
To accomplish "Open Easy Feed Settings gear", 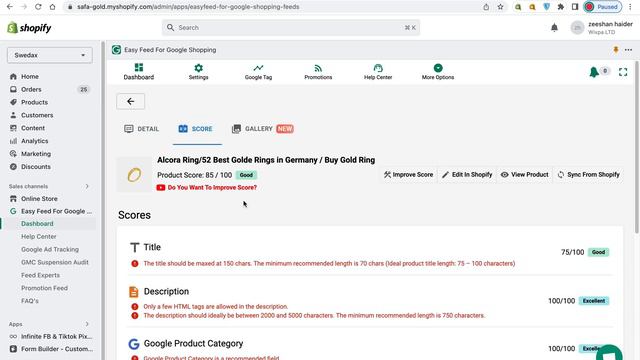I will (198, 72).
